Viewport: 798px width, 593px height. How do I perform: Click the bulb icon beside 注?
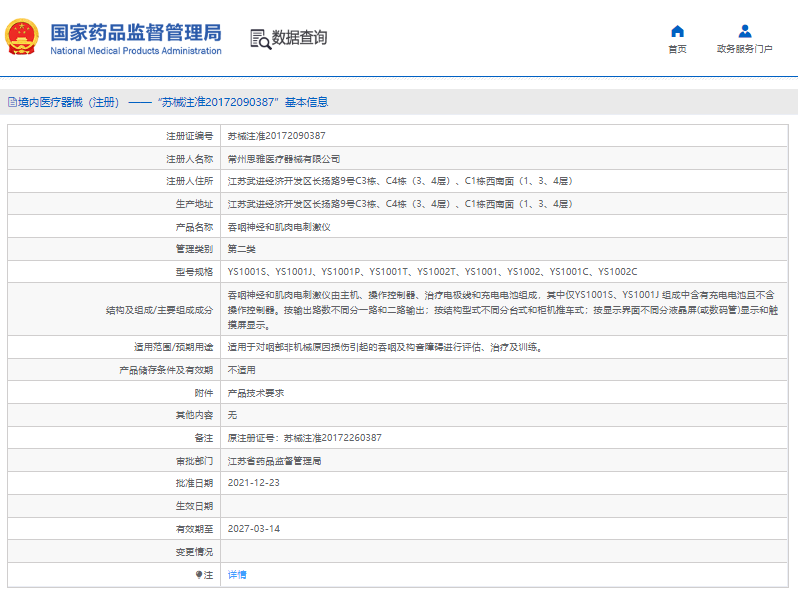click(x=199, y=575)
